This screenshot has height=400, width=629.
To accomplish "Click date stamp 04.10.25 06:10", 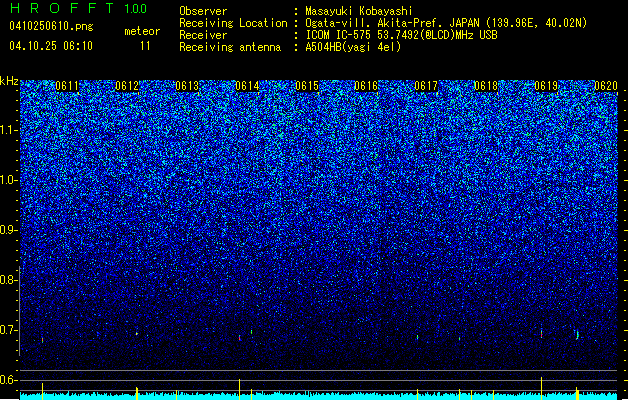I will click(x=51, y=46).
